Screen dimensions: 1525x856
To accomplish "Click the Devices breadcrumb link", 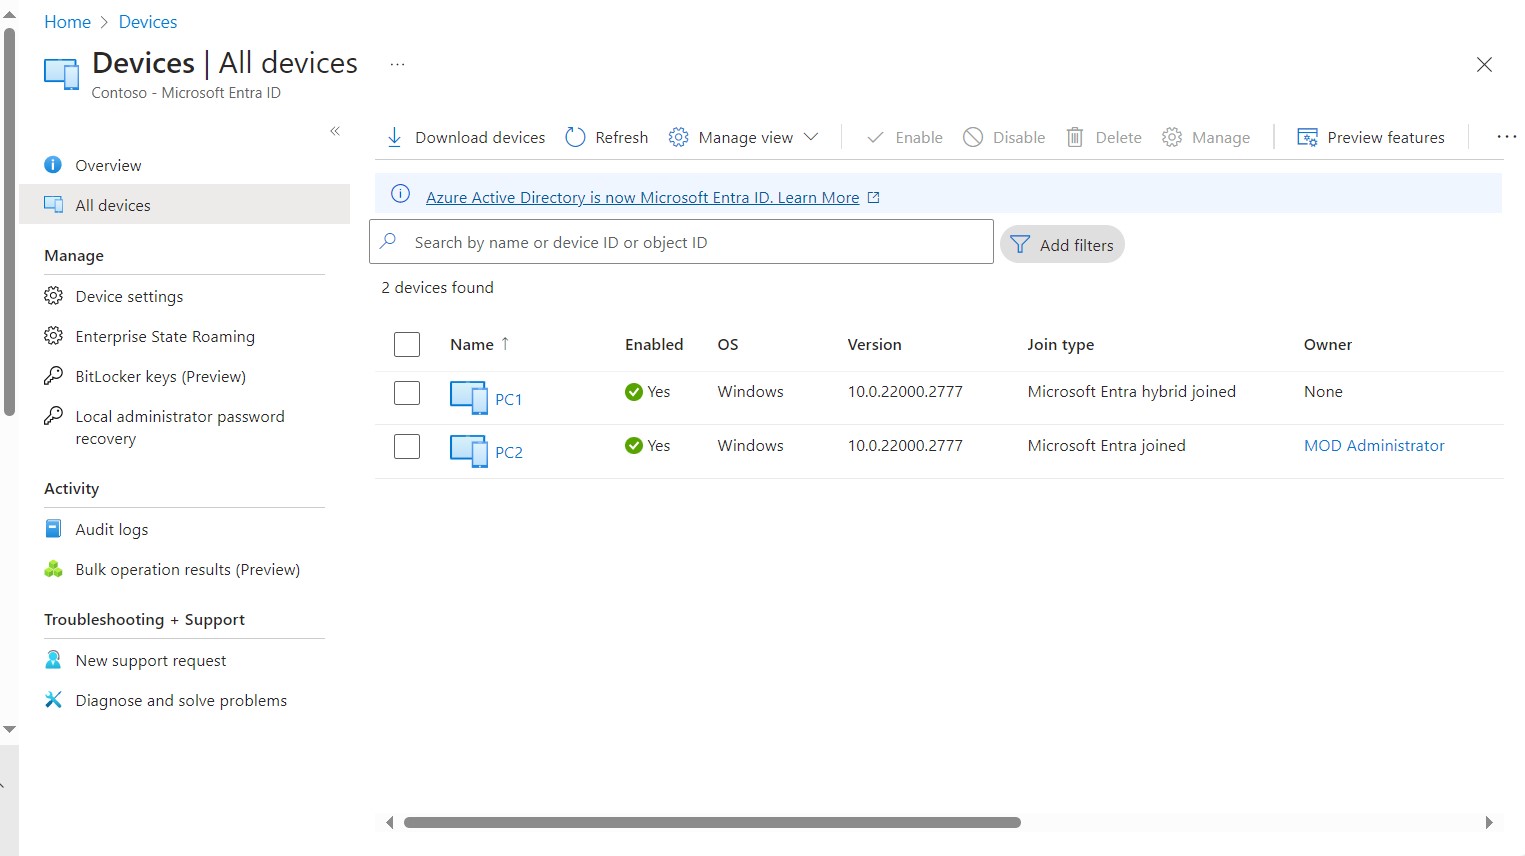I will (x=148, y=22).
